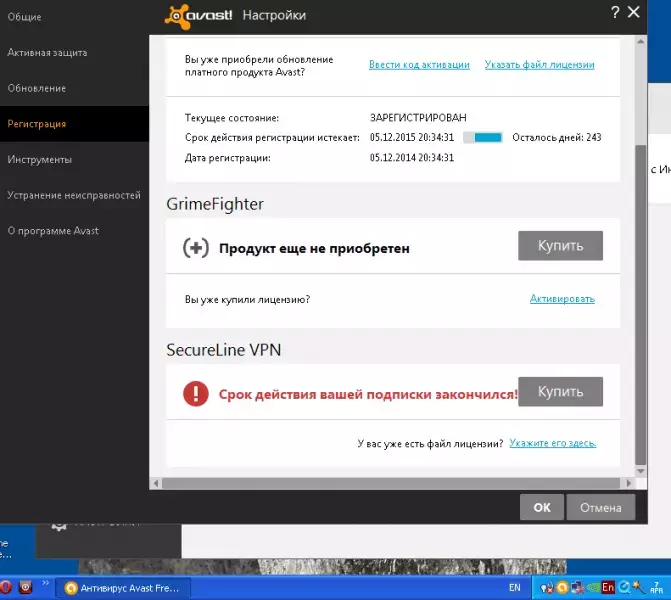The image size is (671, 600).
Task: Click the GrimeFighter section heading
Action: tap(215, 204)
